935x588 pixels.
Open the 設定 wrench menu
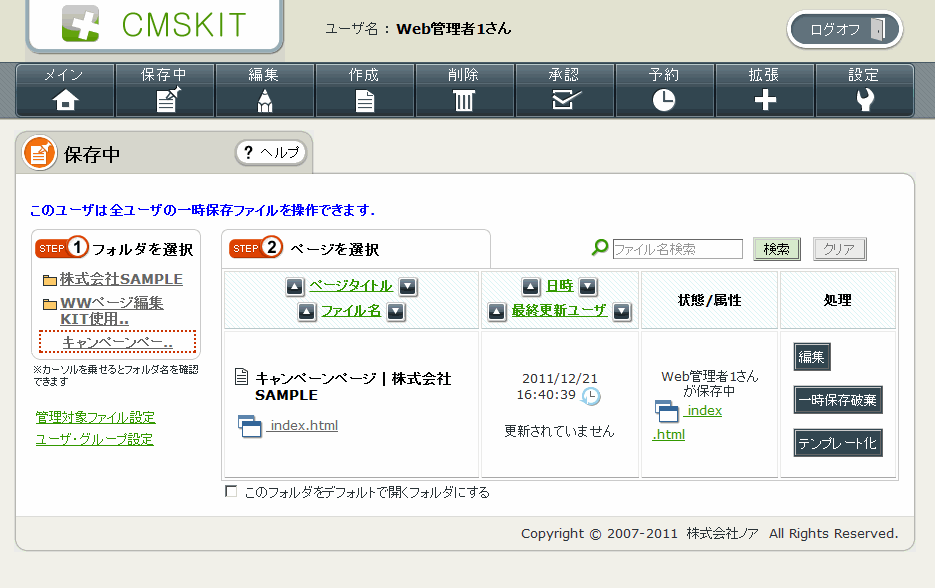pyautogui.click(x=864, y=90)
